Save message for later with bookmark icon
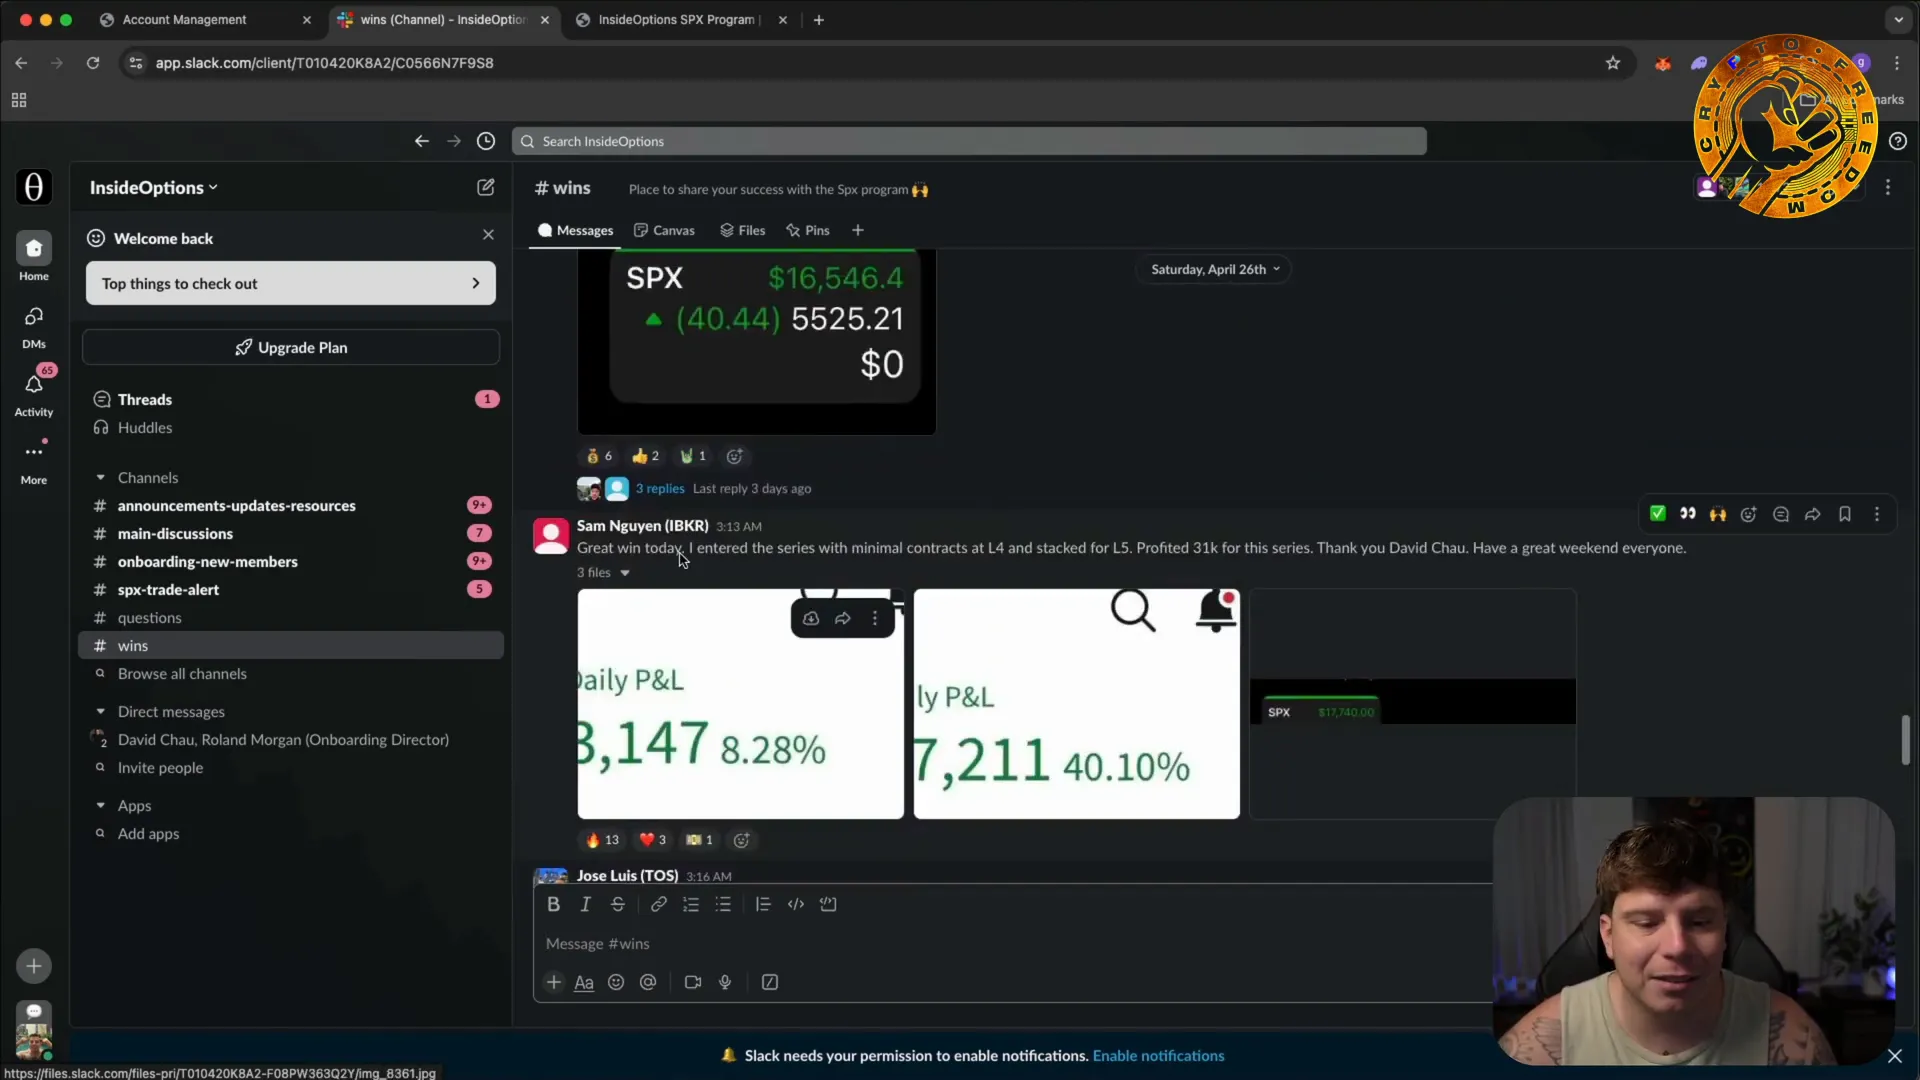Screen dimensions: 1920x1080 (1844, 514)
